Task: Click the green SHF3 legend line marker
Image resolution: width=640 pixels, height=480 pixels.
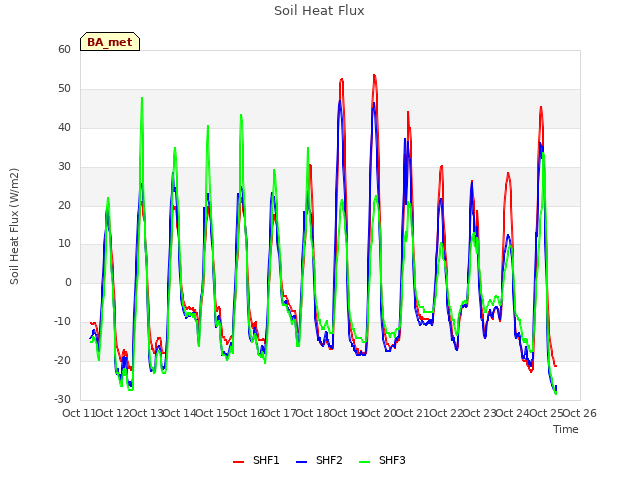Action: (364, 462)
